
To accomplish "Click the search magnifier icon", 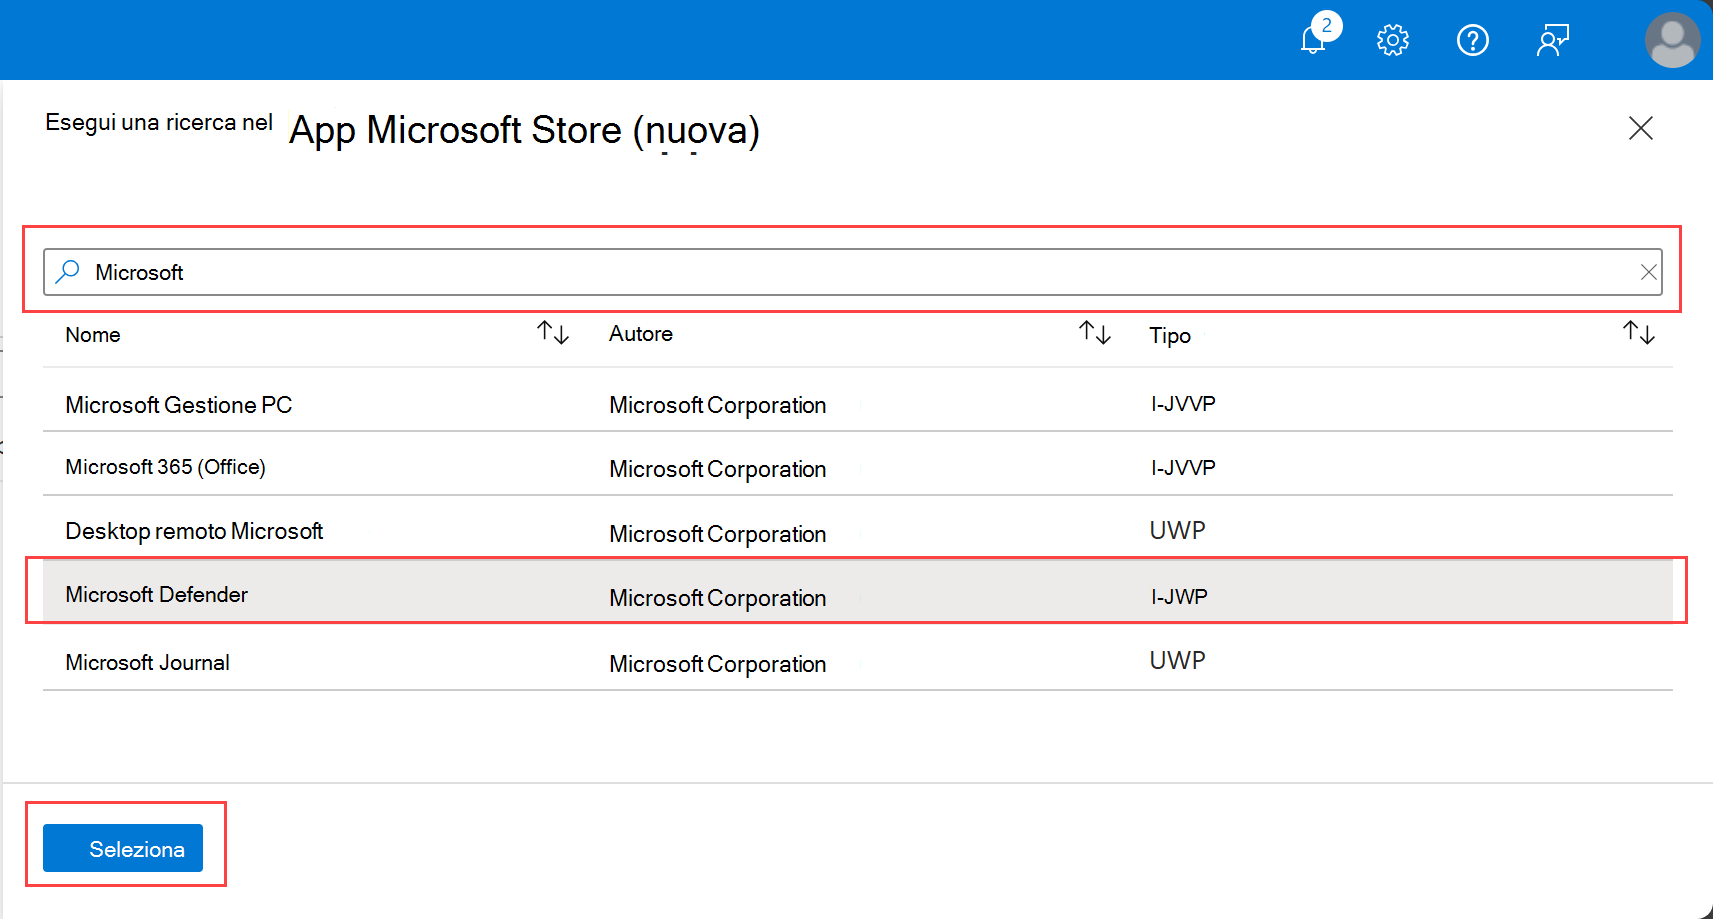I will click(68, 272).
